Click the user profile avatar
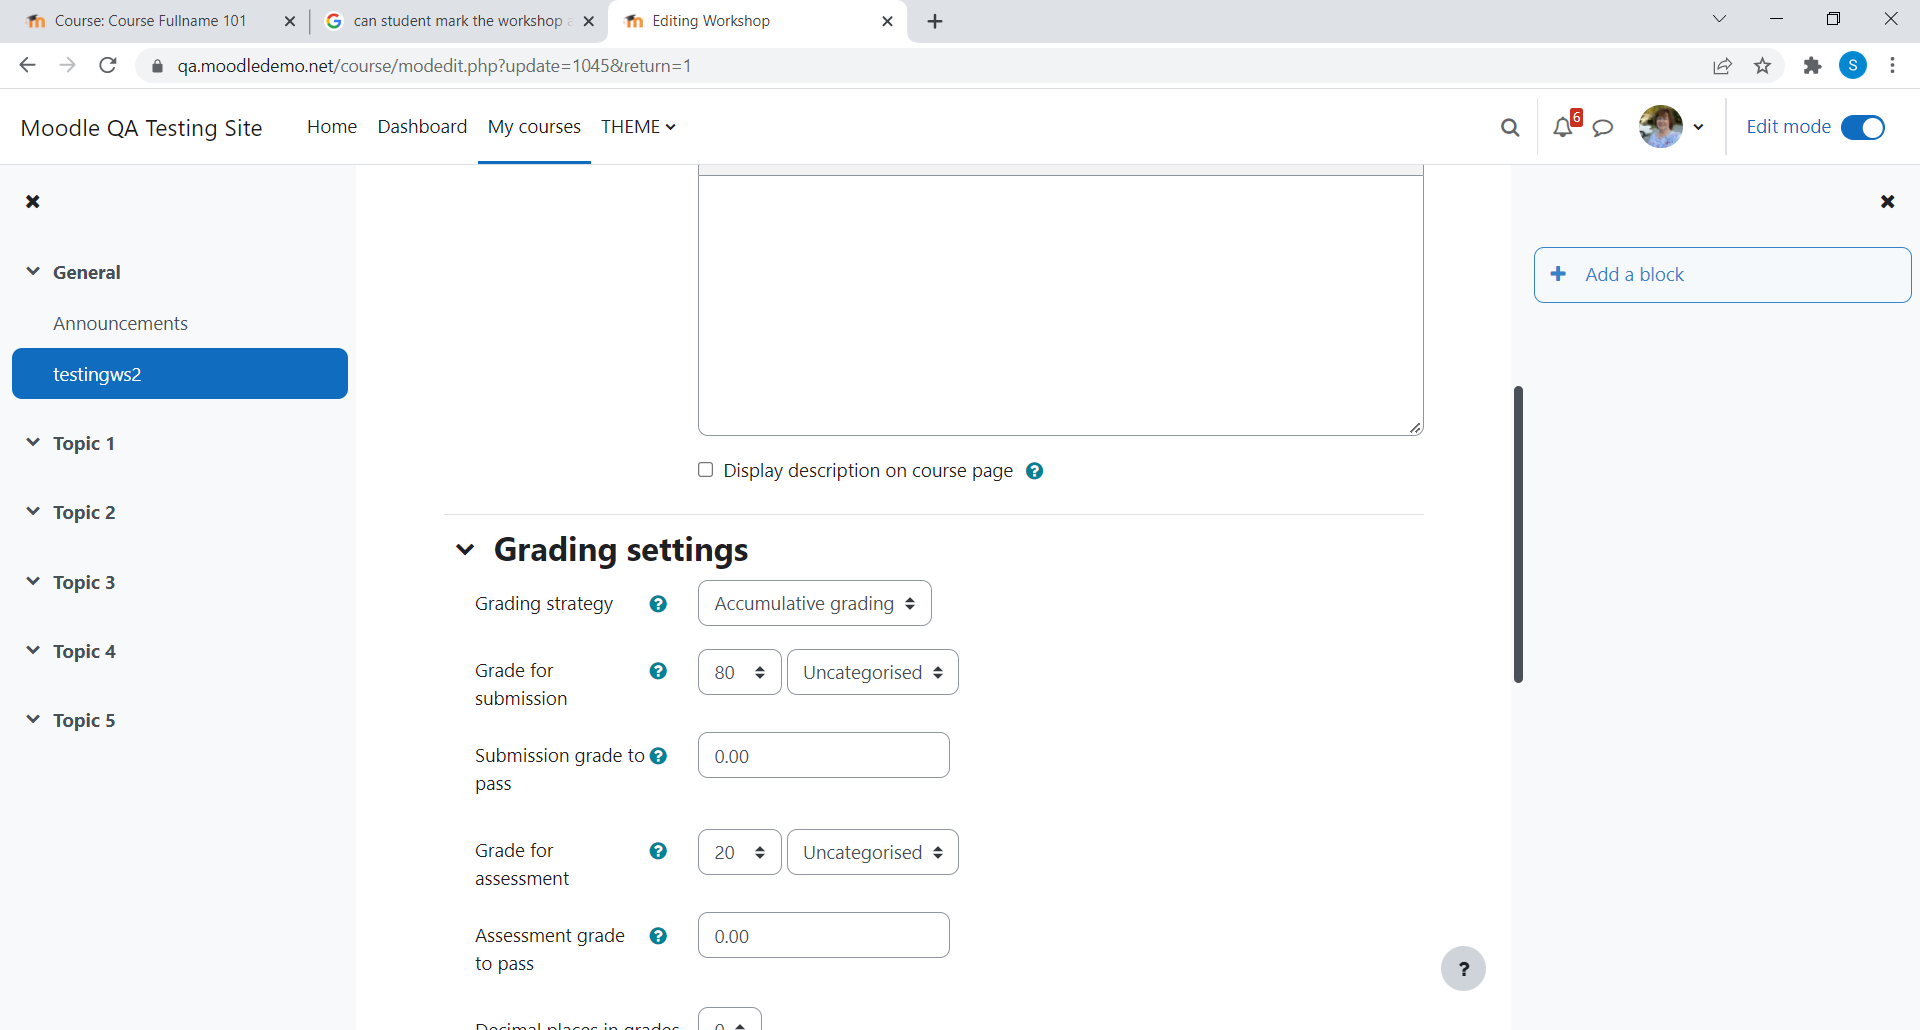The height and width of the screenshot is (1030, 1920). tap(1661, 127)
